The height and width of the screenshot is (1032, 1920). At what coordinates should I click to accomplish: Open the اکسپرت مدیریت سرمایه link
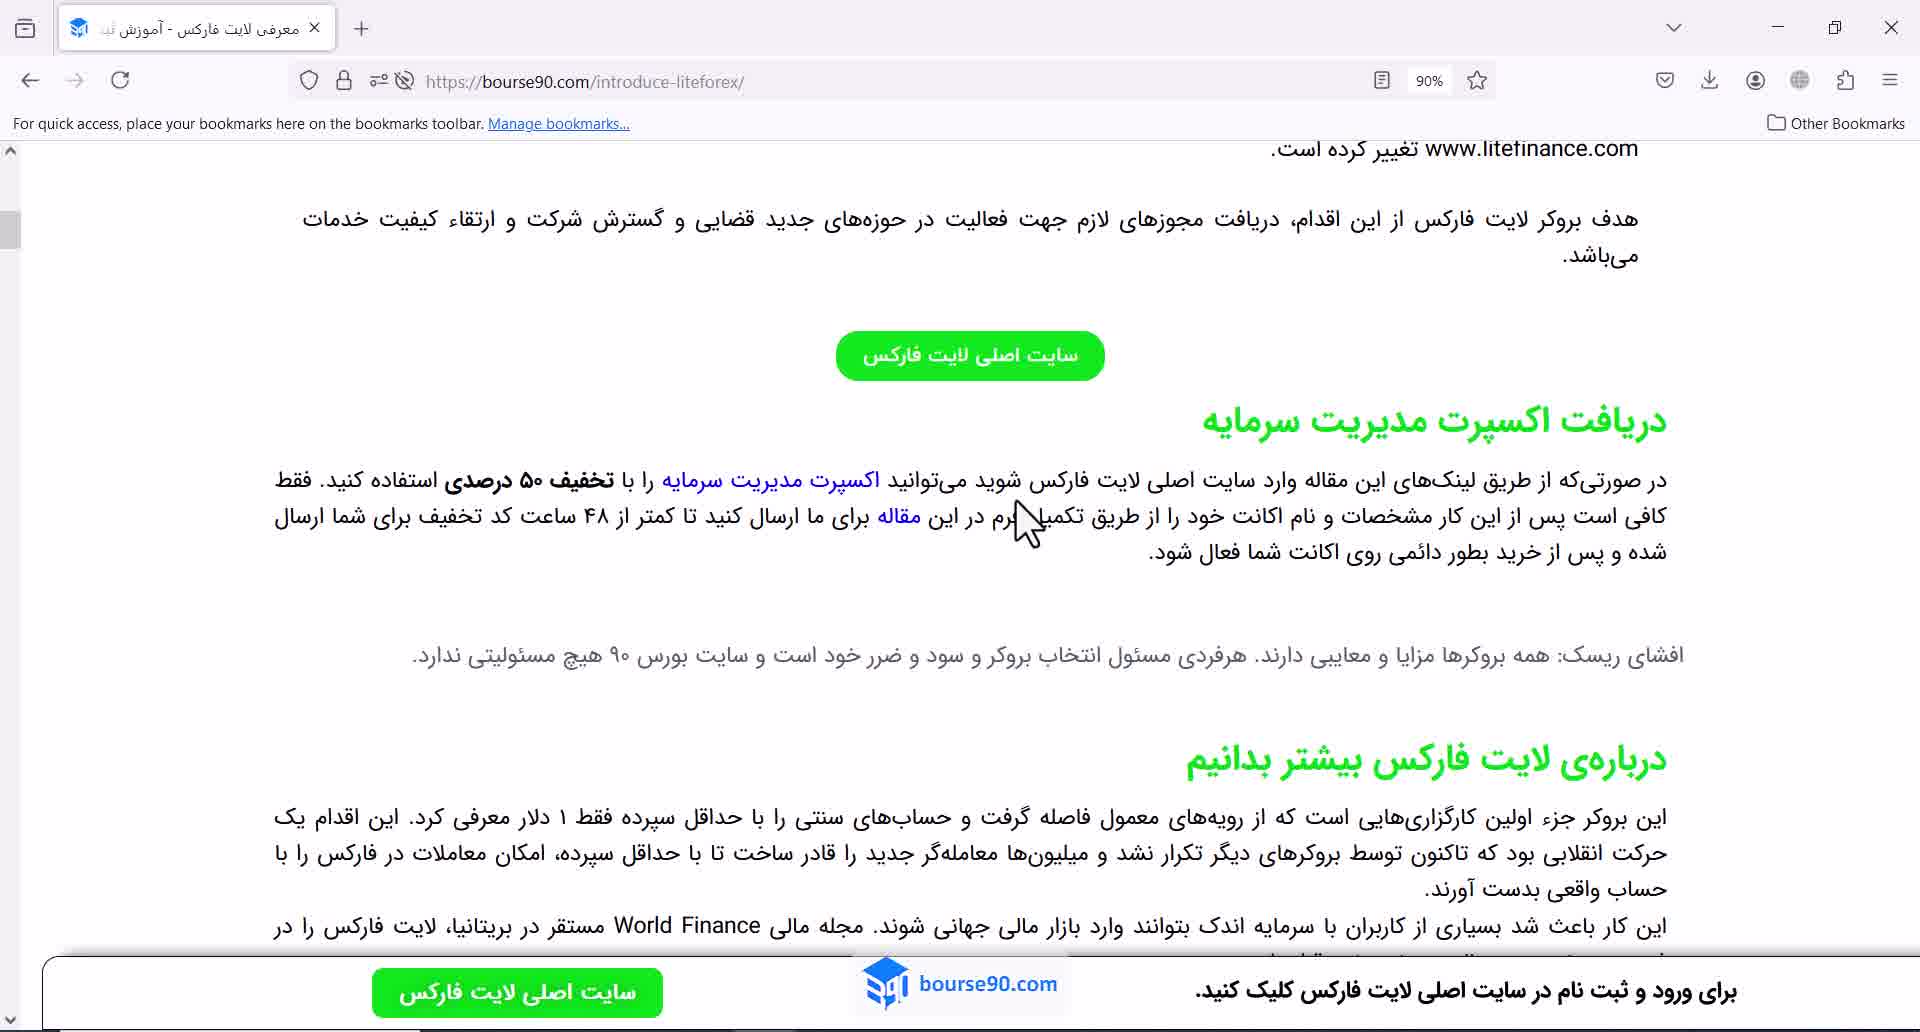(x=771, y=481)
